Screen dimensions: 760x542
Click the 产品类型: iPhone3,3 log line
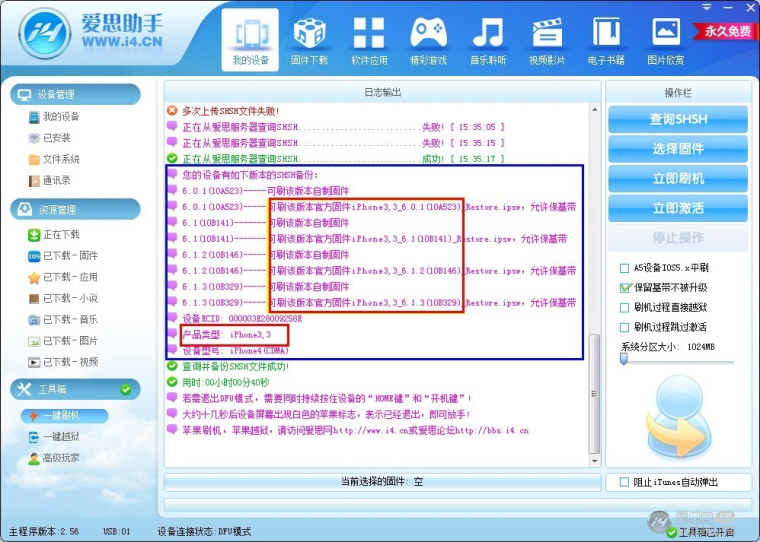(226, 335)
